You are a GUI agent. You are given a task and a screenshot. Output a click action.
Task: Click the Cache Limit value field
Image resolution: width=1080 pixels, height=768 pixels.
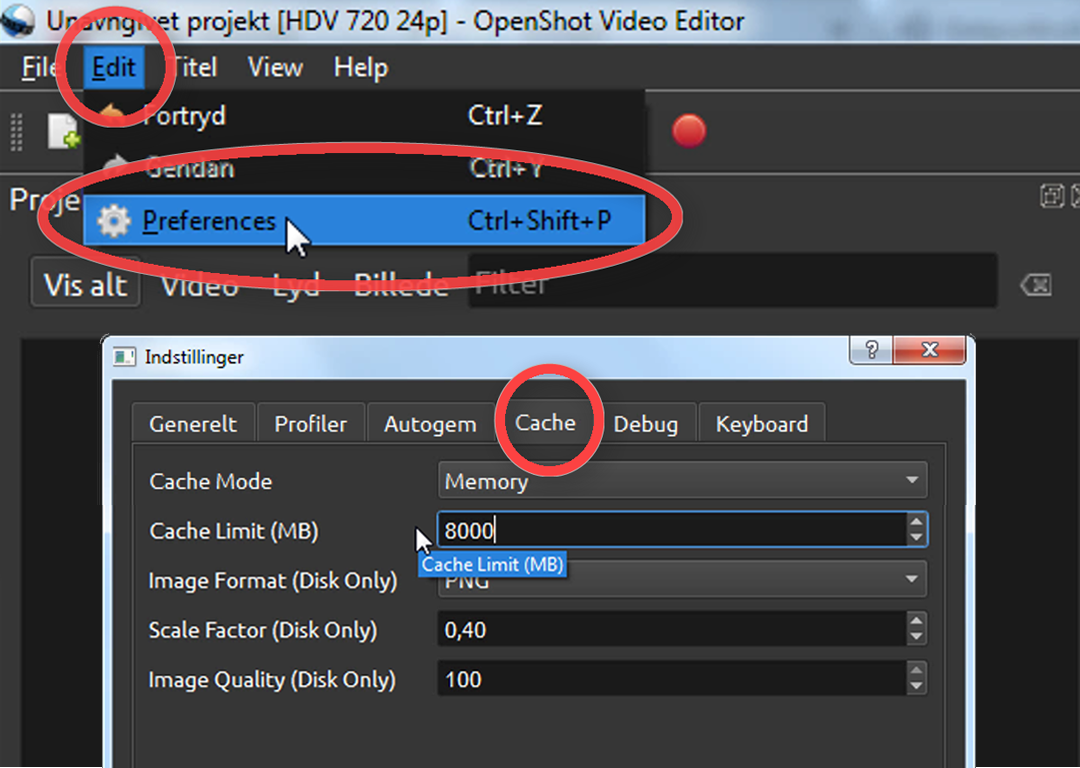coord(672,530)
